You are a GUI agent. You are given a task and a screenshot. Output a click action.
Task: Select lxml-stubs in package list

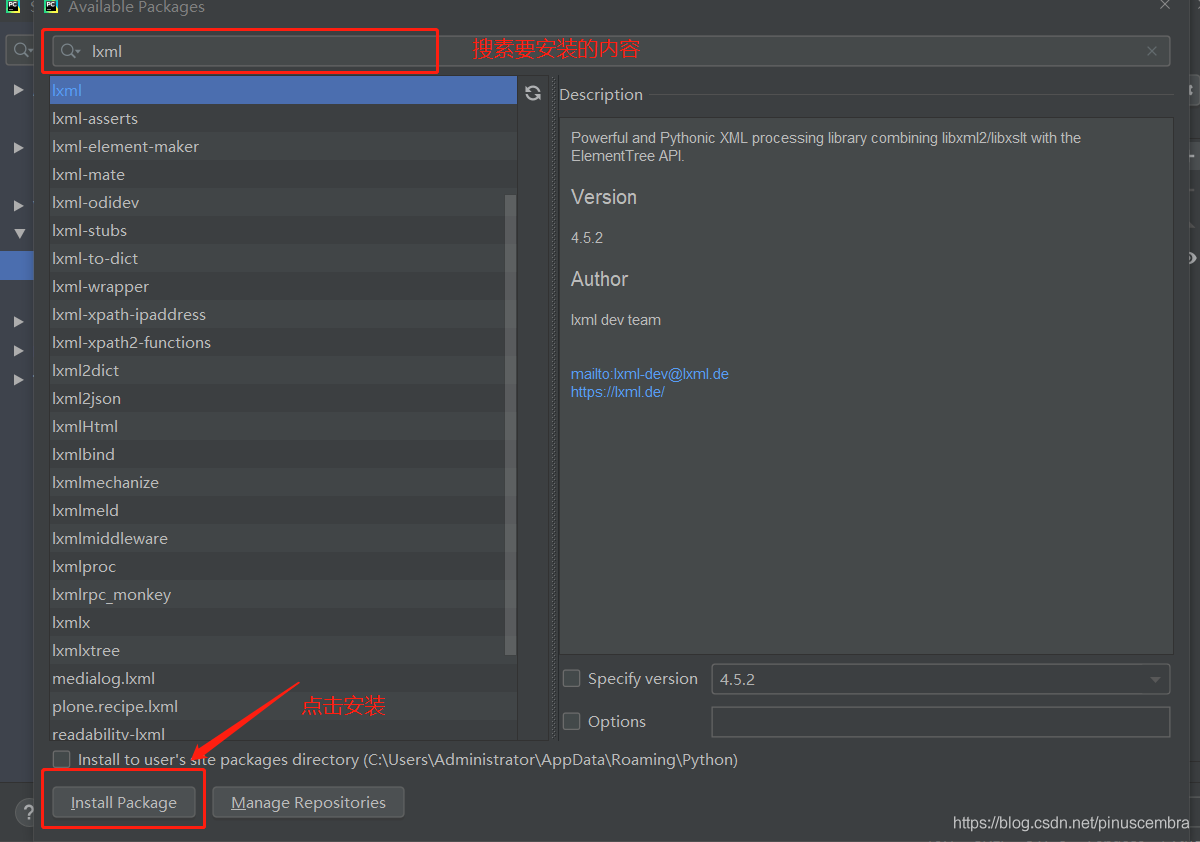pyautogui.click(x=90, y=231)
